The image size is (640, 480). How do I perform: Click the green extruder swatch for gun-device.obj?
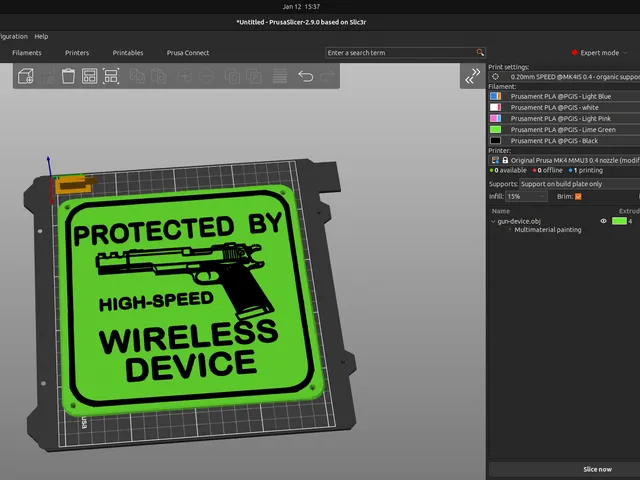coord(619,221)
